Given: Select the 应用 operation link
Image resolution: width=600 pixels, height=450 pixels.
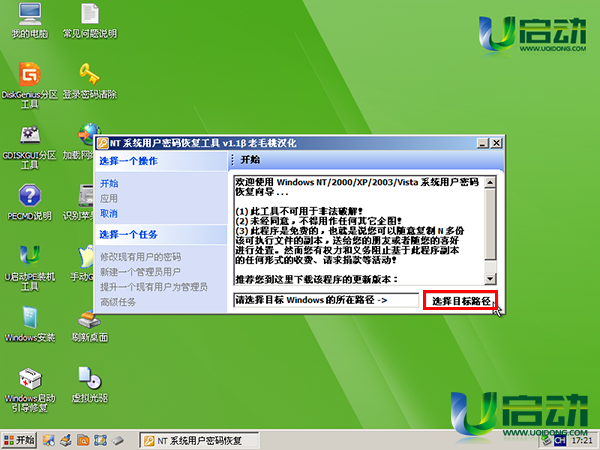Looking at the screenshot, I should click(x=109, y=199).
